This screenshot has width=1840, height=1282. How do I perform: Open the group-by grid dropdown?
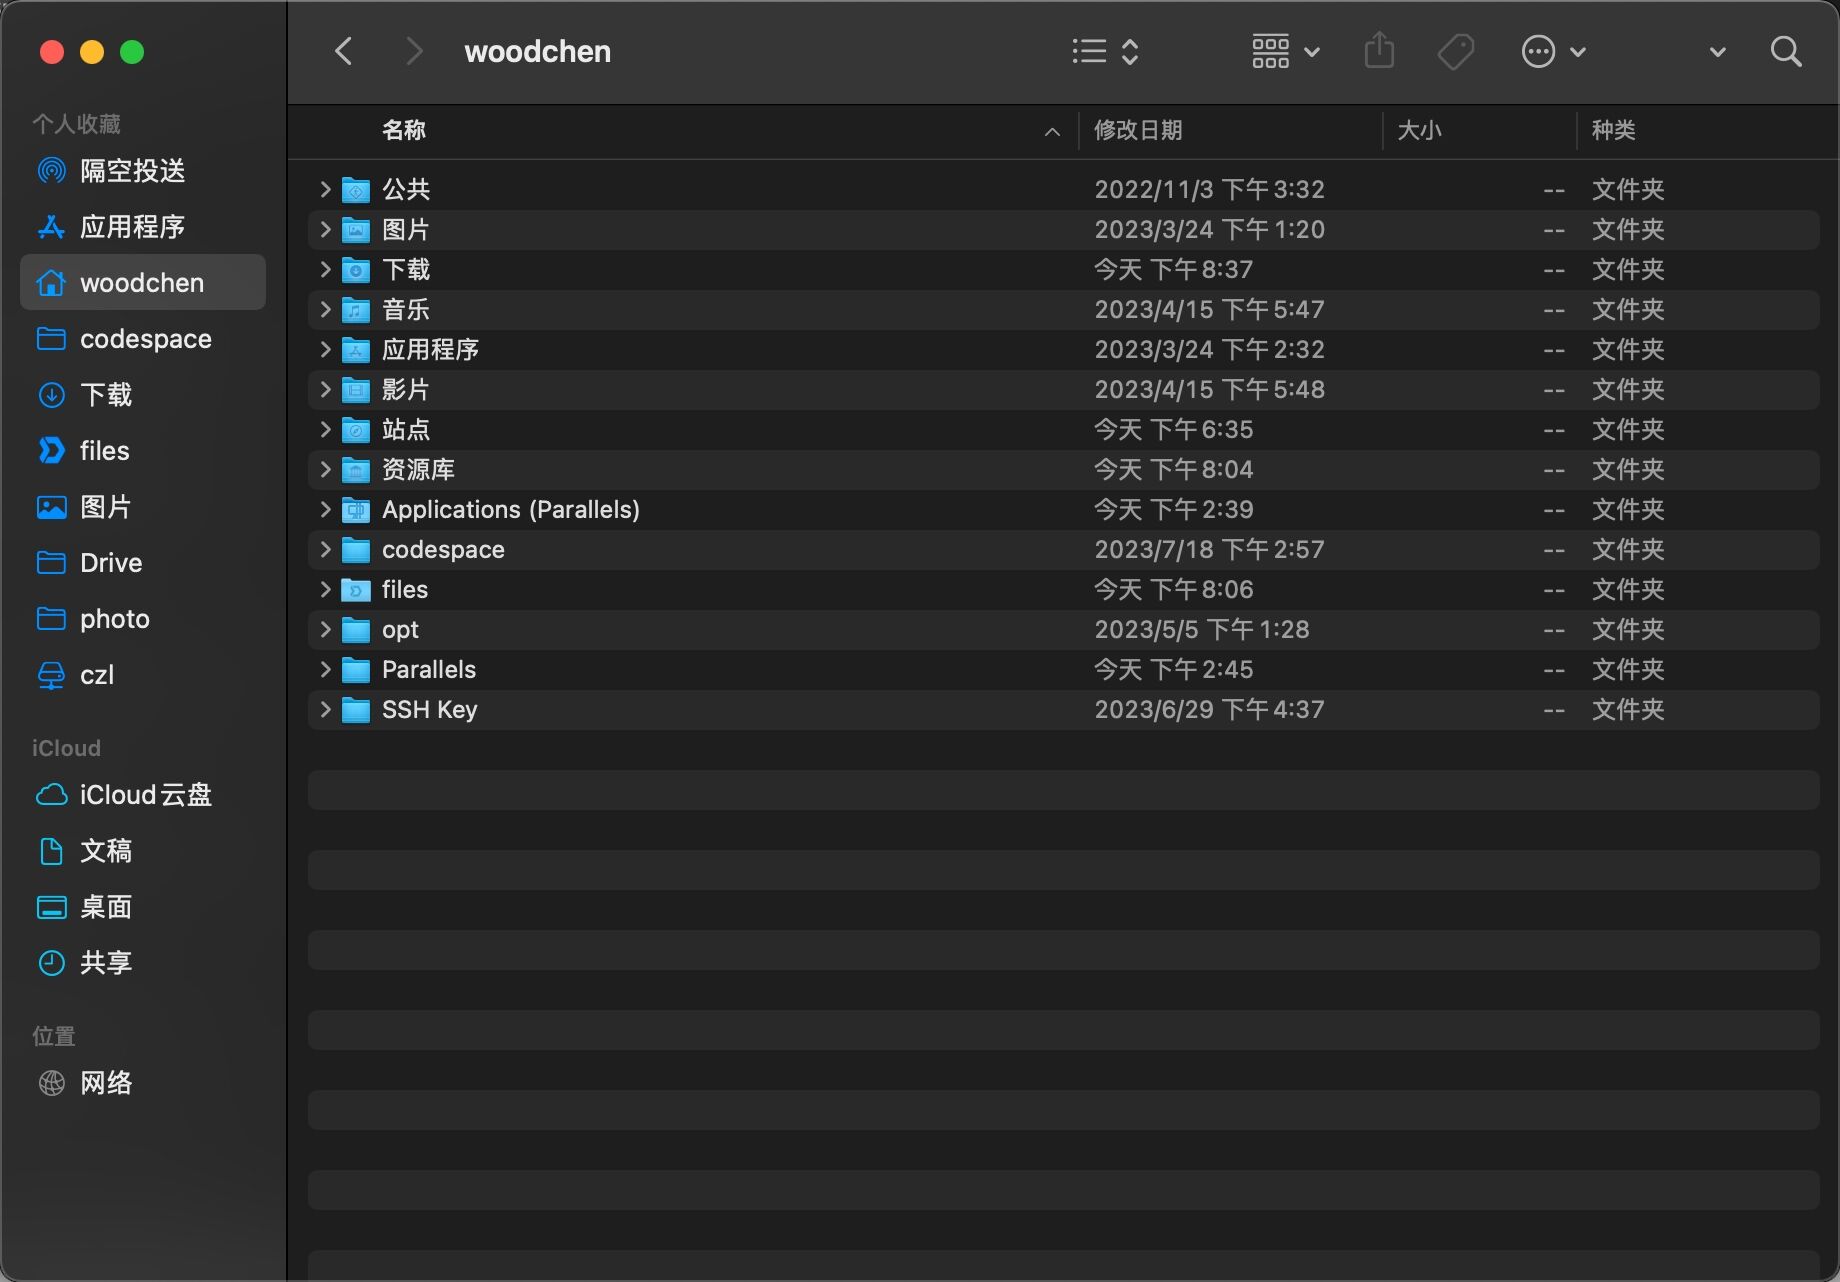(x=1285, y=52)
